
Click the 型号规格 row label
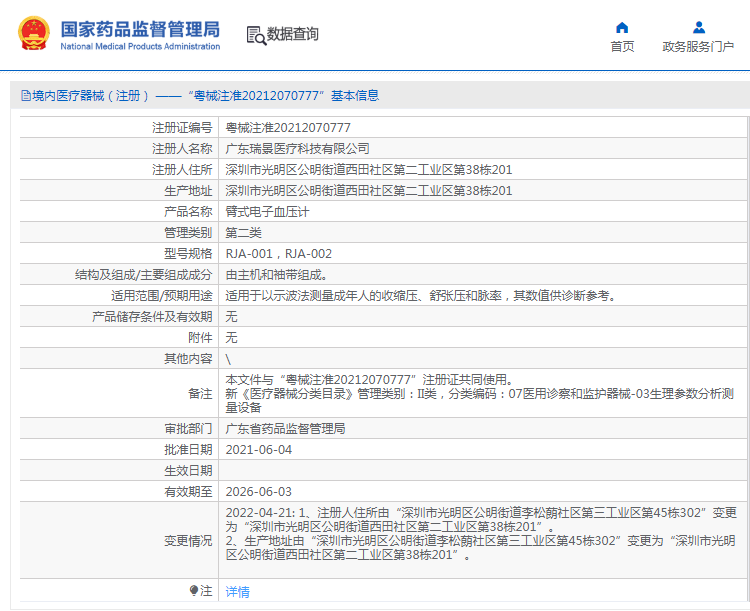tap(188, 254)
